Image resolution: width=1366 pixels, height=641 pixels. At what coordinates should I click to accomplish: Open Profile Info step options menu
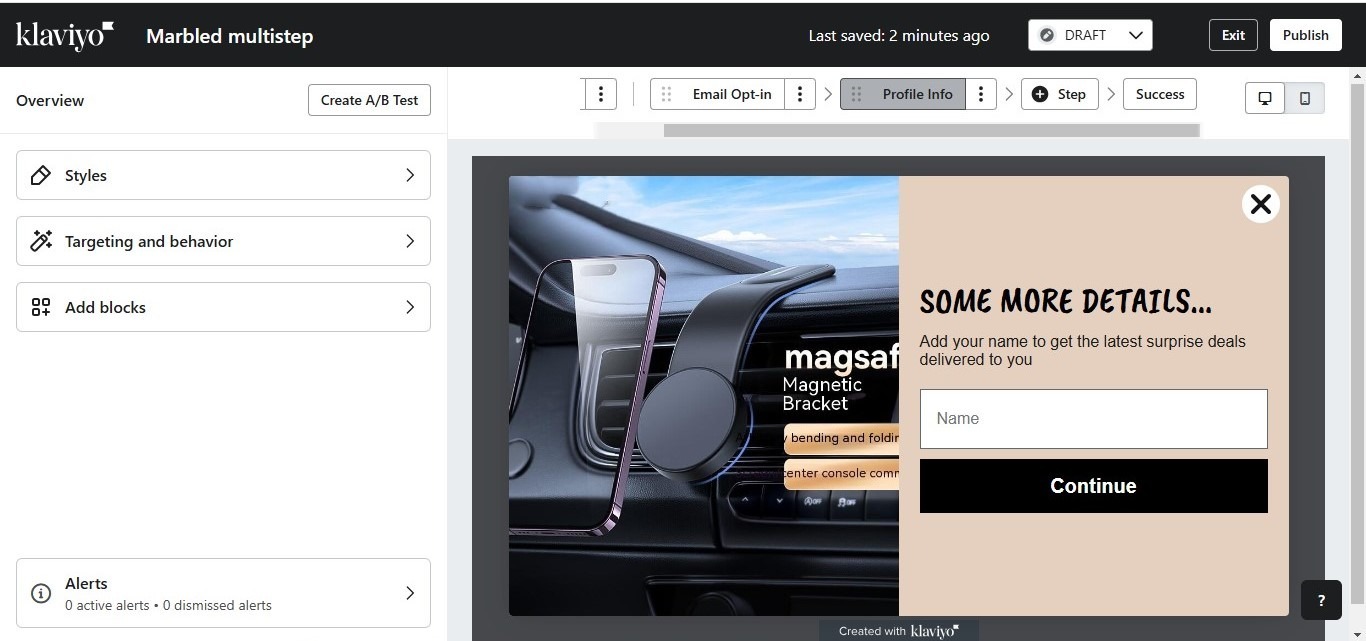point(981,94)
